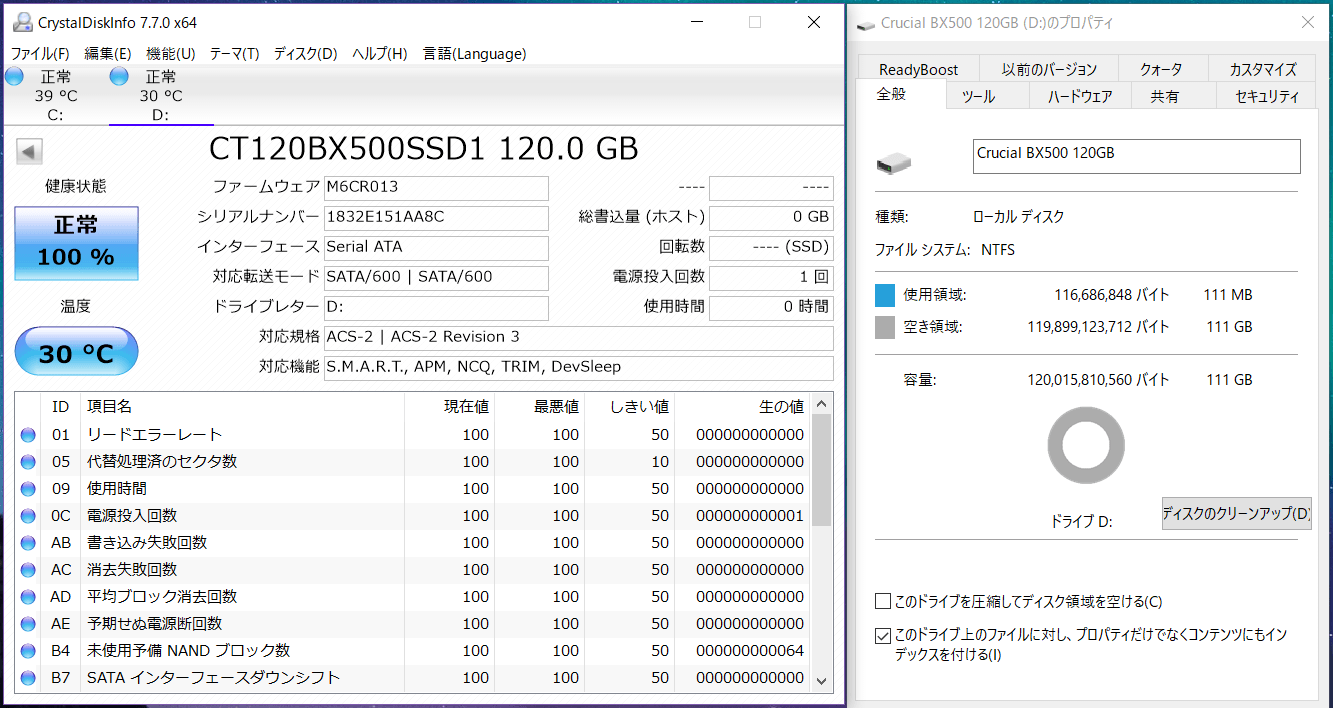Click the SMART list scrollbar down arrow
Screen dimensions: 1333x708
[x=822, y=680]
